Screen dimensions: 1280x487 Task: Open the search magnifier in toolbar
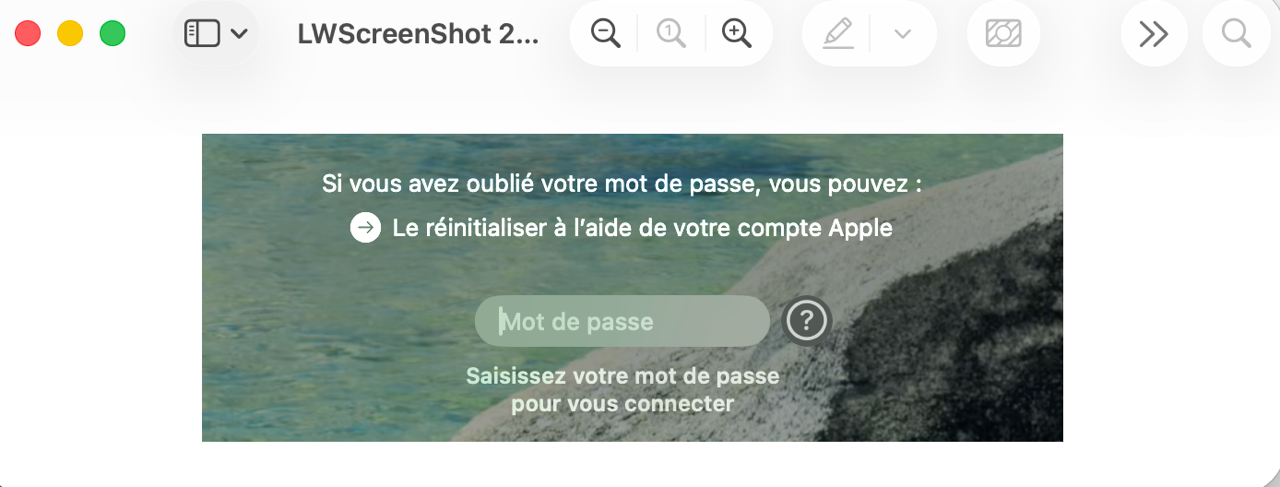(1236, 34)
